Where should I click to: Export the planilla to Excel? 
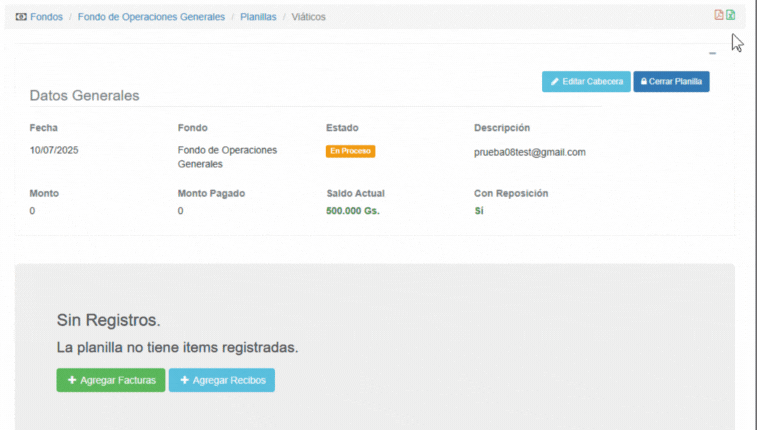point(730,14)
